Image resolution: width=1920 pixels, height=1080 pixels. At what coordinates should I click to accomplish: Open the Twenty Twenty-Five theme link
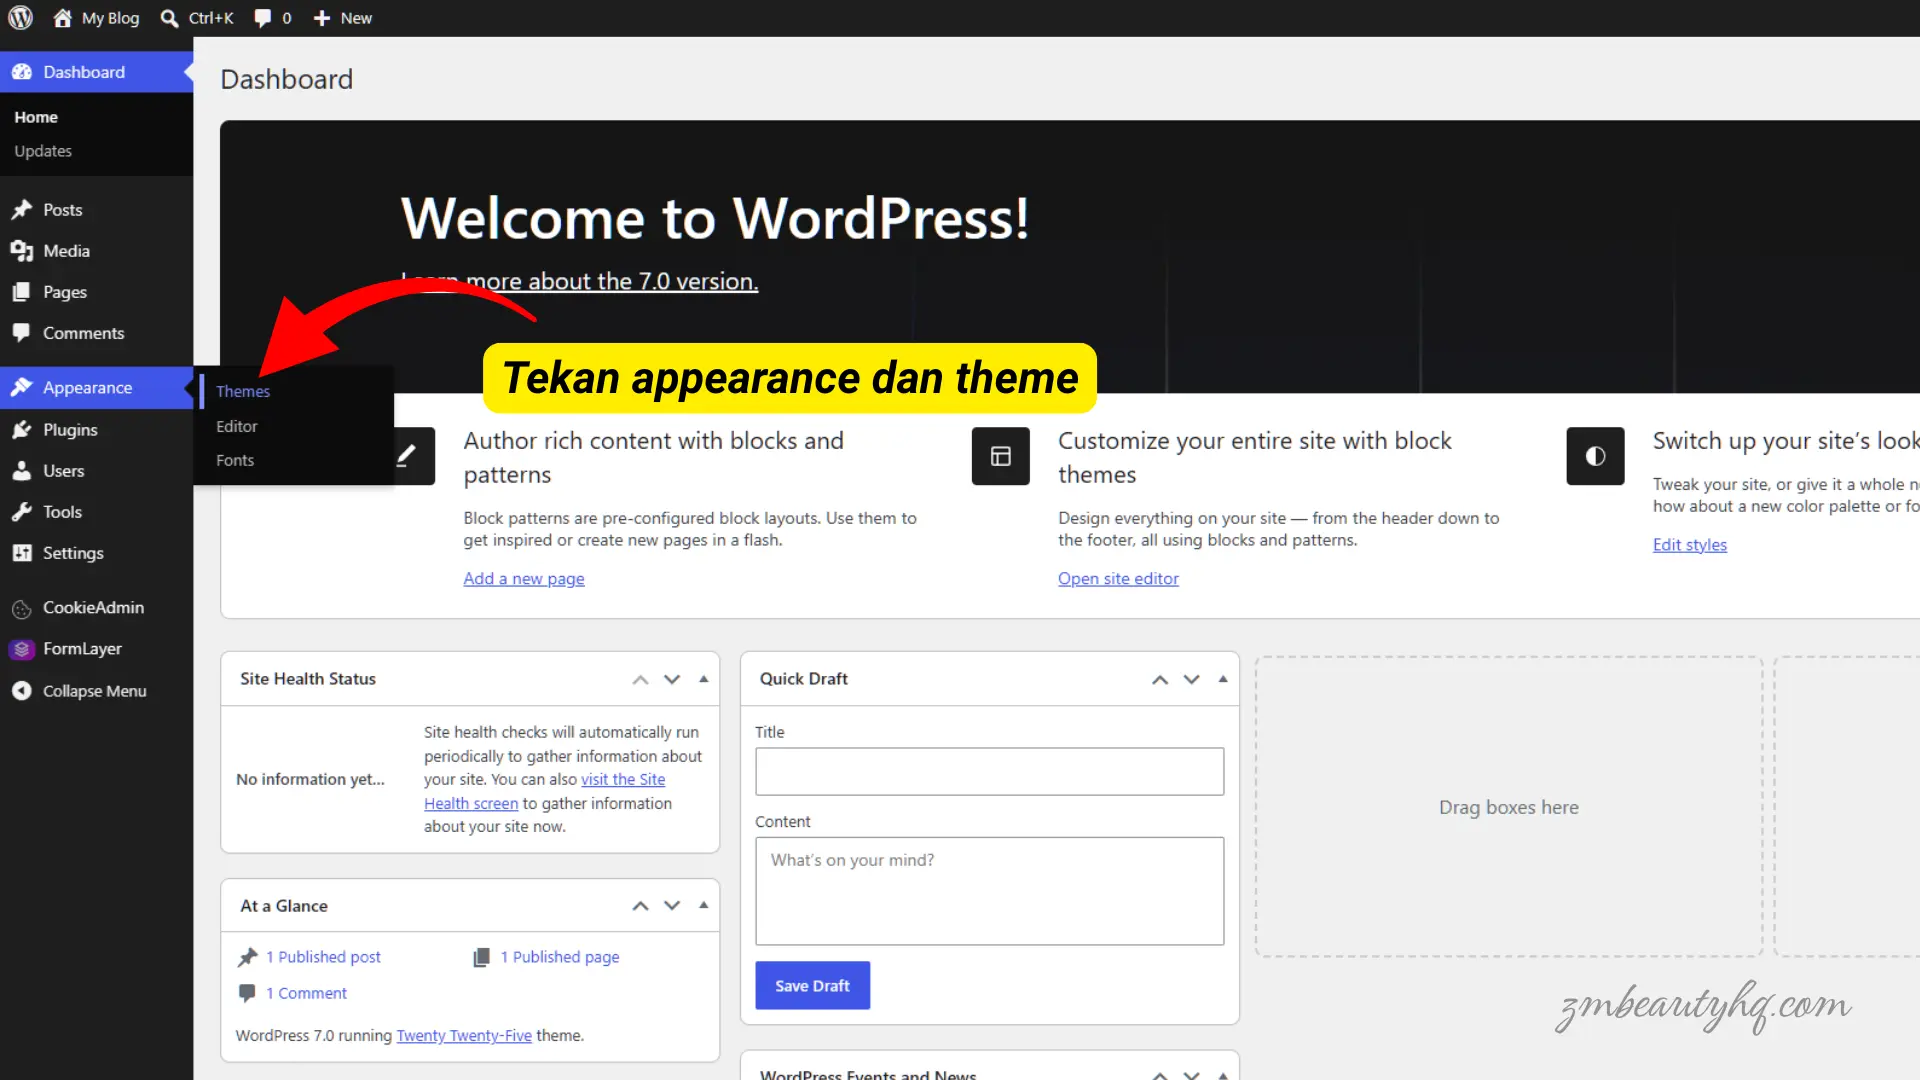pyautogui.click(x=464, y=1036)
